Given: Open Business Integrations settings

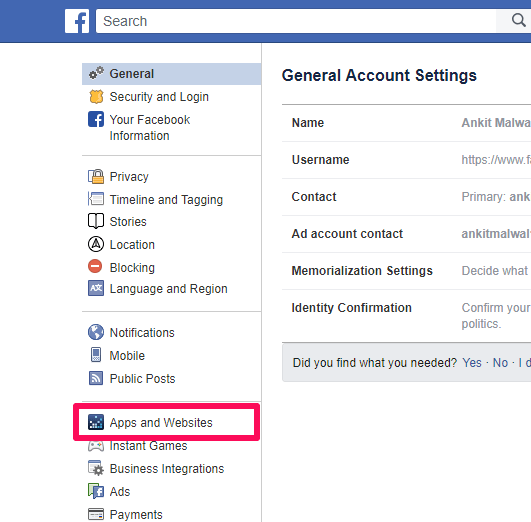Looking at the screenshot, I should pos(167,469).
